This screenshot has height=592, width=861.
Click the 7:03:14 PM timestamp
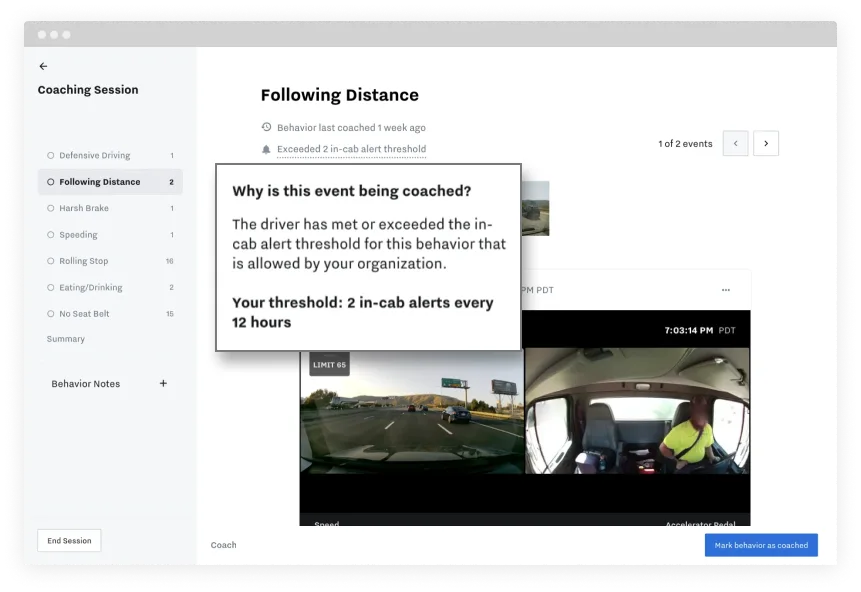(x=689, y=330)
